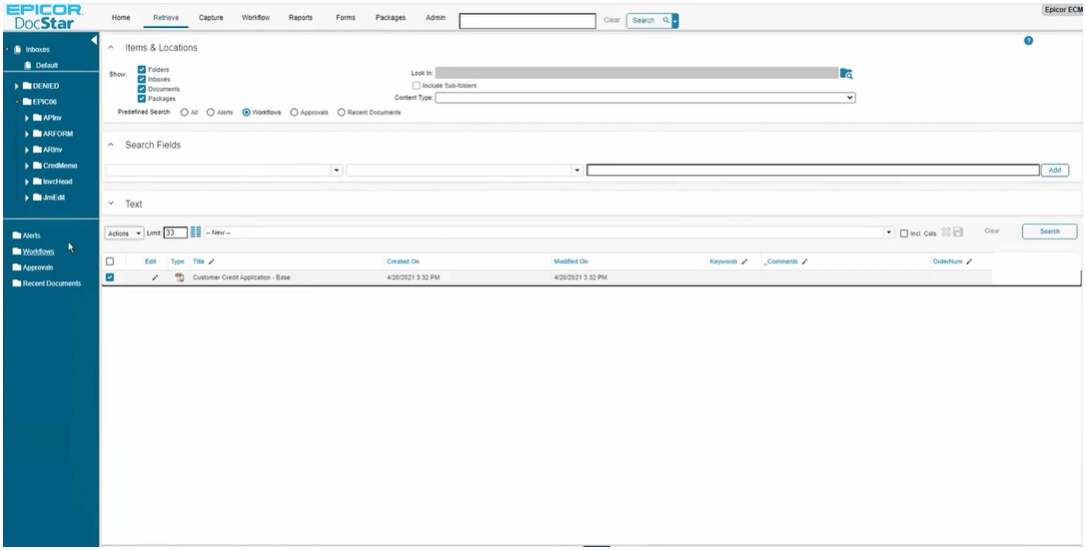Click the magnifier icon in top Search button
Image resolution: width=1086 pixels, height=550 pixels.
[x=666, y=21]
